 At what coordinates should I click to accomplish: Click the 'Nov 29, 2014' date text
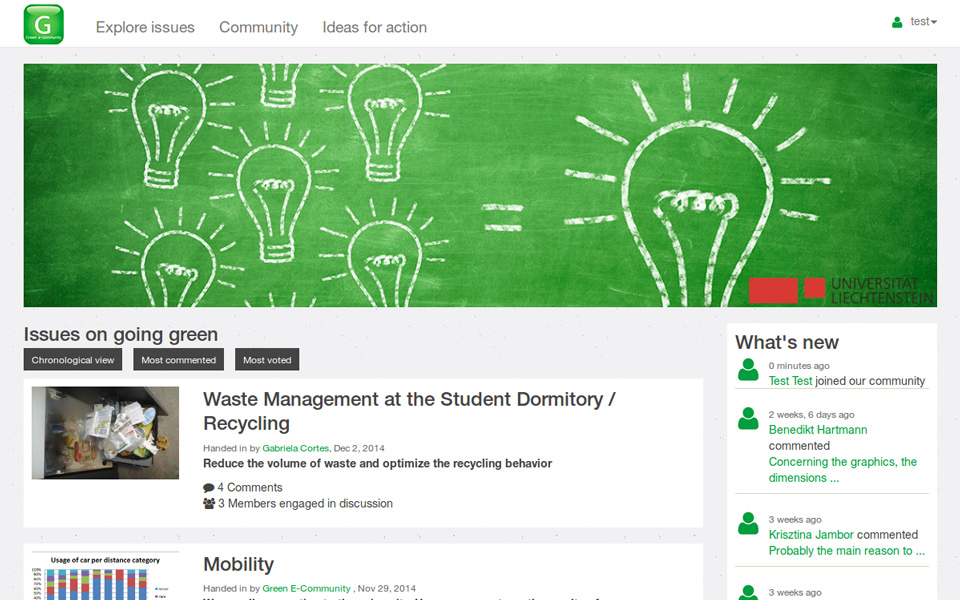tap(386, 588)
